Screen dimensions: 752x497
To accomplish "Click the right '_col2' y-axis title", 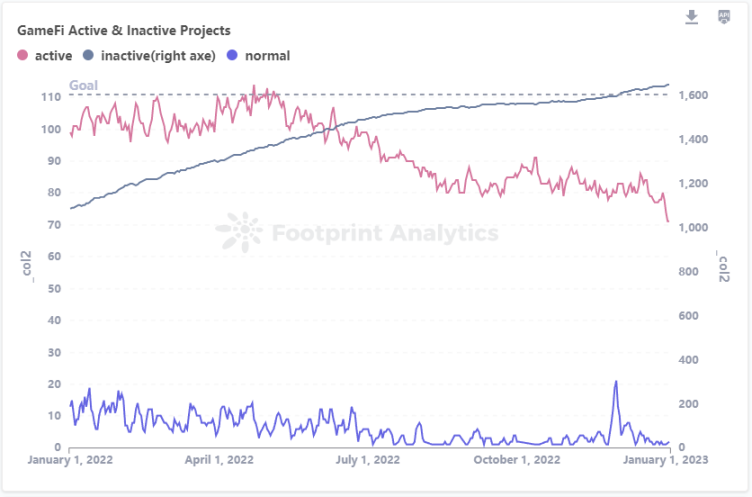I will pyautogui.click(x=722, y=264).
